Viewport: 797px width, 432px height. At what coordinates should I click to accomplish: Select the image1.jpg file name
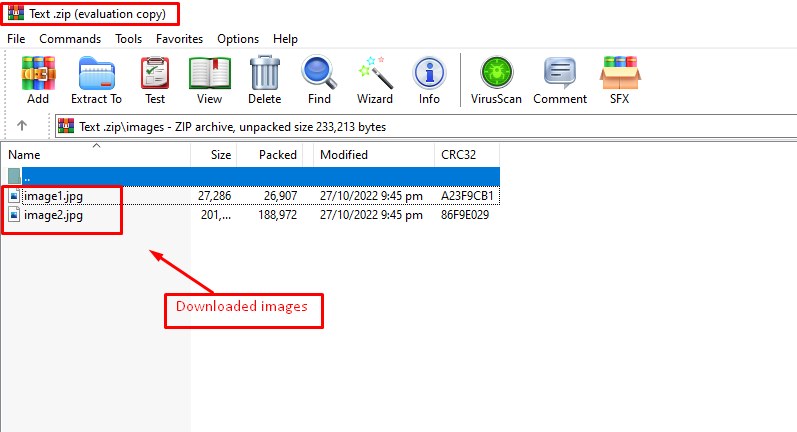tap(53, 196)
